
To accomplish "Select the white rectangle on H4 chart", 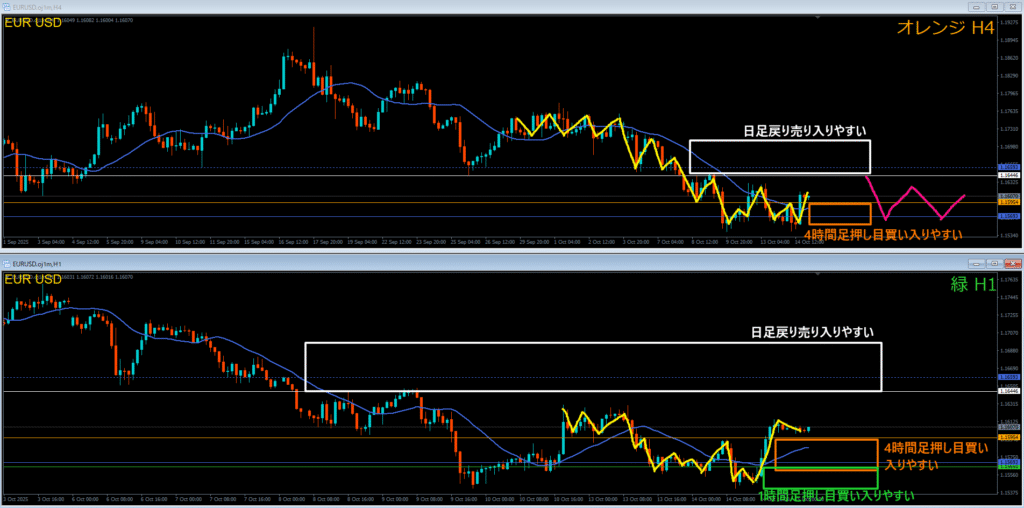I will (780, 141).
